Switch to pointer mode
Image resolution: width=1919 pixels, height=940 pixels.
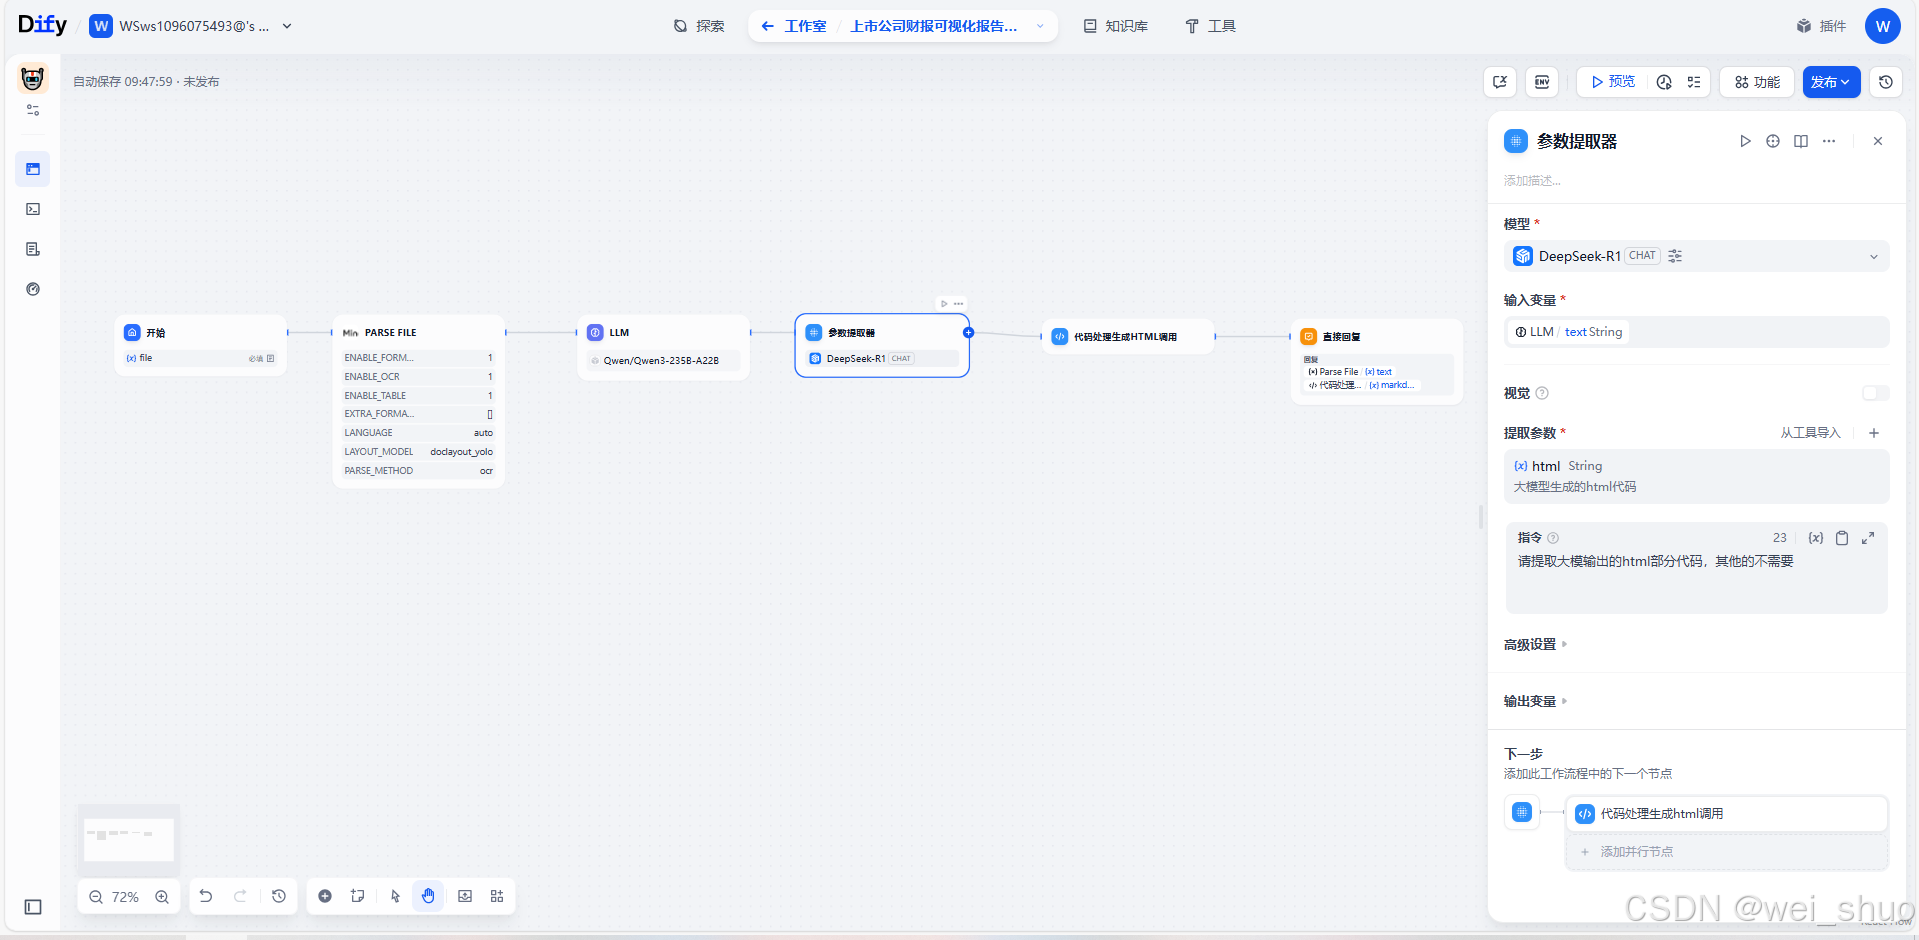pyautogui.click(x=395, y=896)
